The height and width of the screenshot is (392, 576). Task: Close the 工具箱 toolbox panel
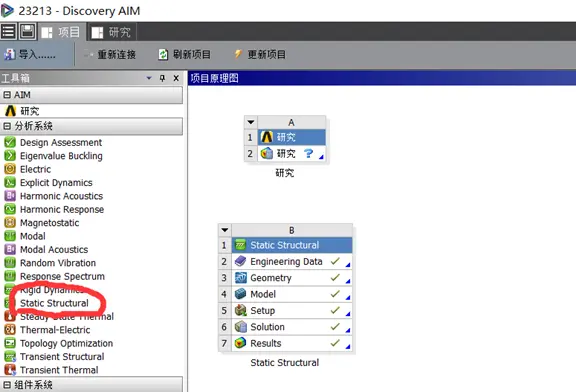[x=176, y=78]
